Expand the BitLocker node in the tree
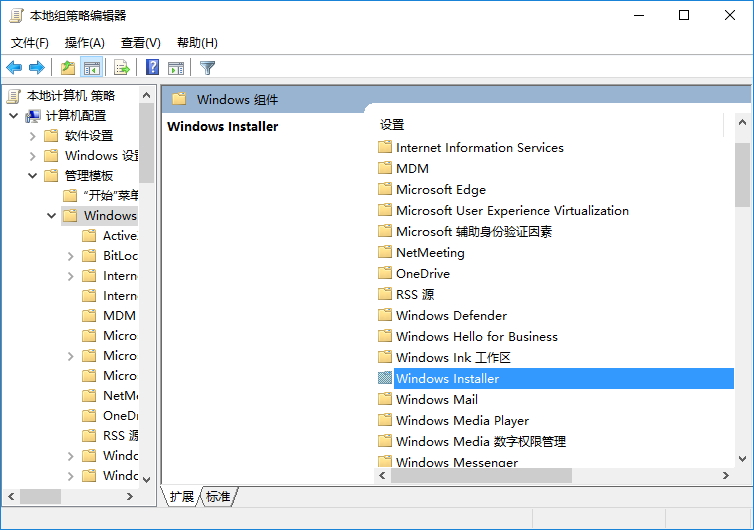 [x=70, y=256]
